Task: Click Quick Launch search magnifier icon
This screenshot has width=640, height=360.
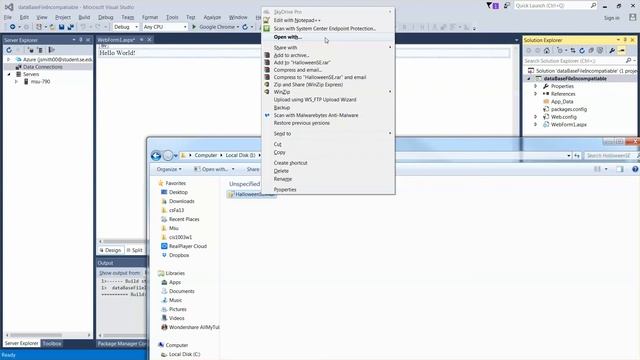Action: pyautogui.click(x=593, y=5)
